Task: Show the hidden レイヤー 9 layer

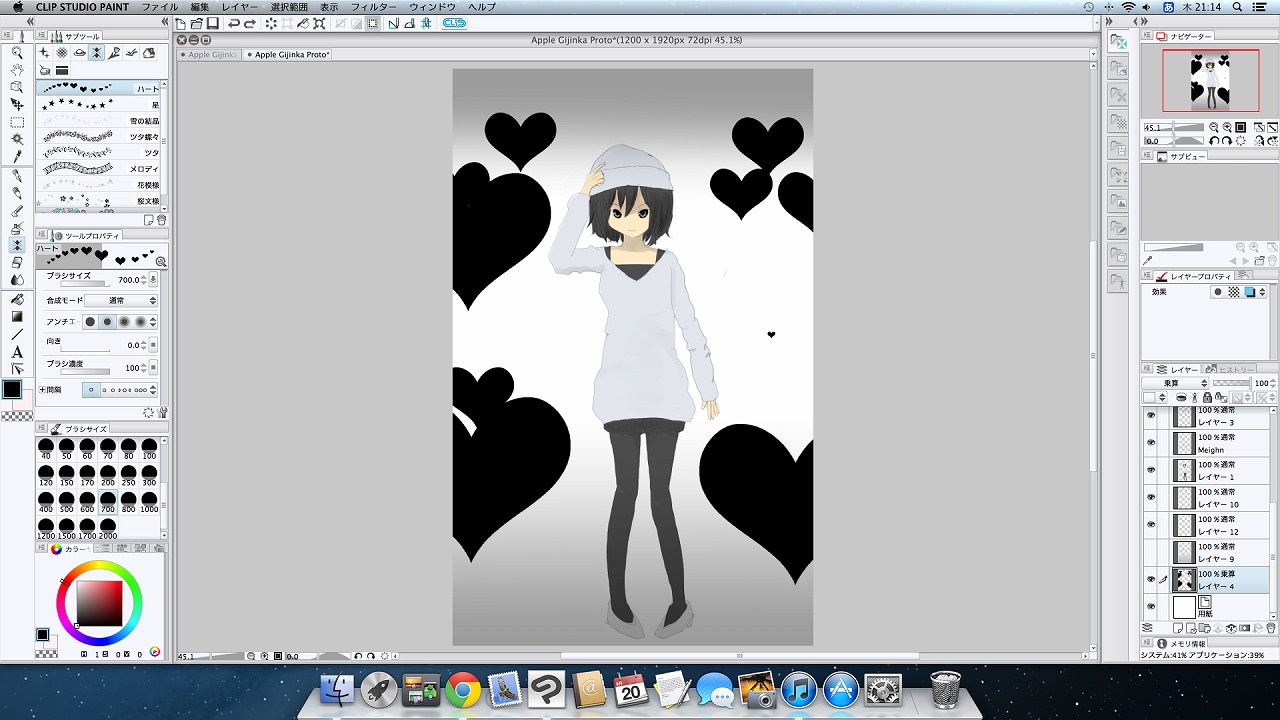Action: click(1151, 552)
